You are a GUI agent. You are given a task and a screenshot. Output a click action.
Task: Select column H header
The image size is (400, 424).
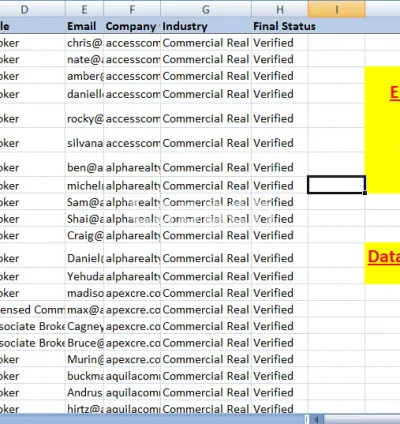coord(280,9)
